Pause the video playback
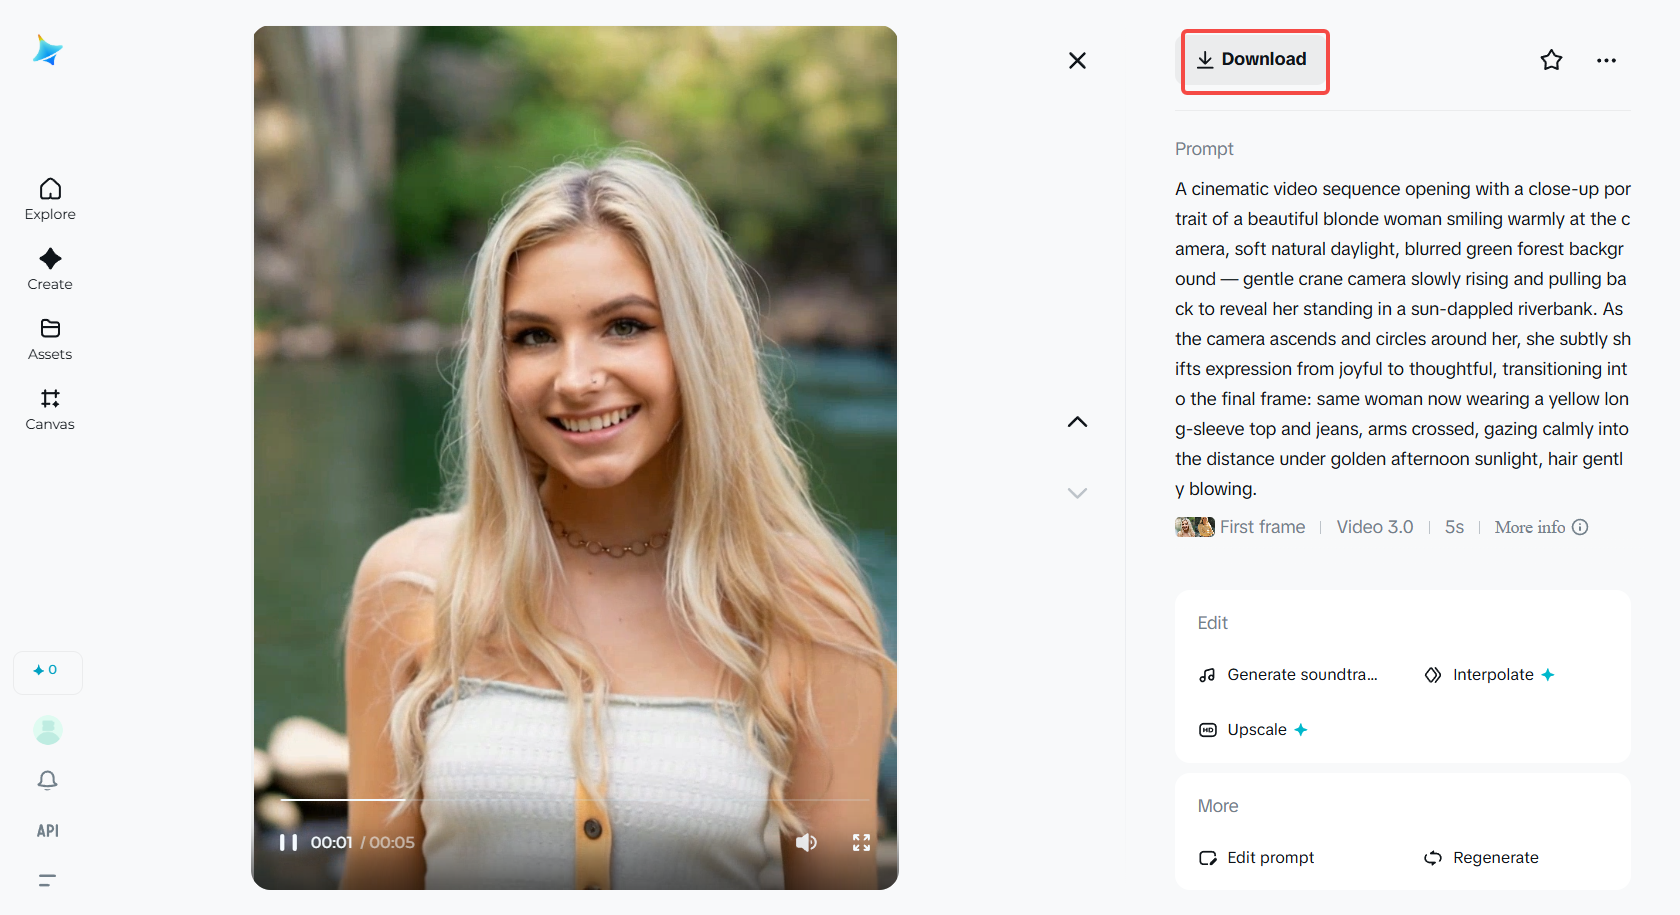The image size is (1680, 915). pyautogui.click(x=288, y=842)
